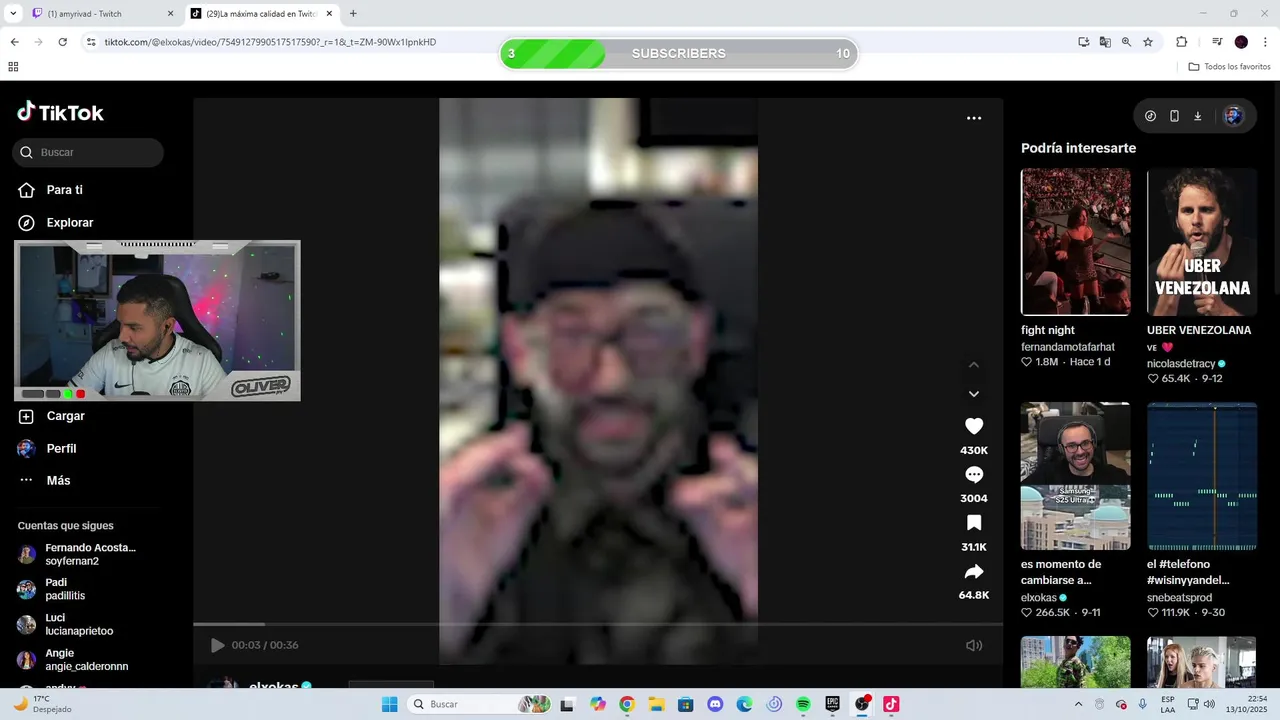
Task: Click the install app icon in address bar
Action: 1083,42
